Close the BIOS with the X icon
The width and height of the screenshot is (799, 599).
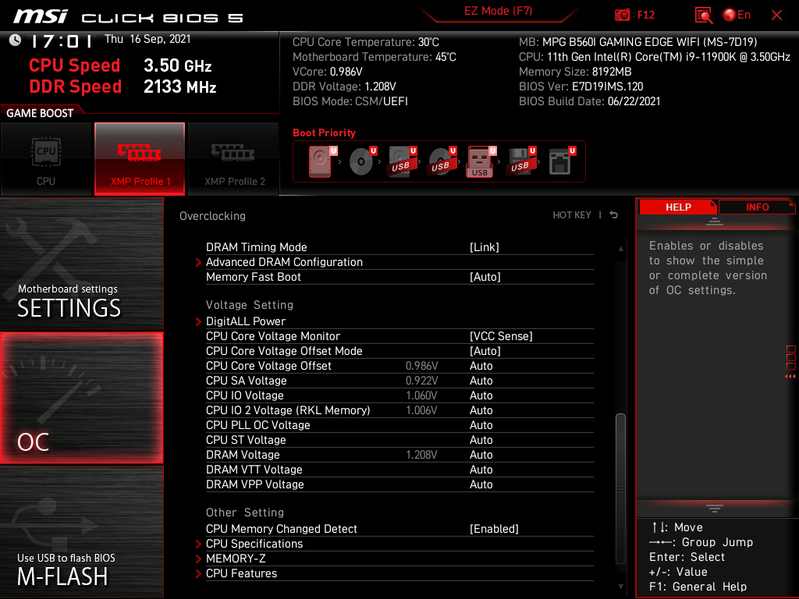click(x=777, y=15)
